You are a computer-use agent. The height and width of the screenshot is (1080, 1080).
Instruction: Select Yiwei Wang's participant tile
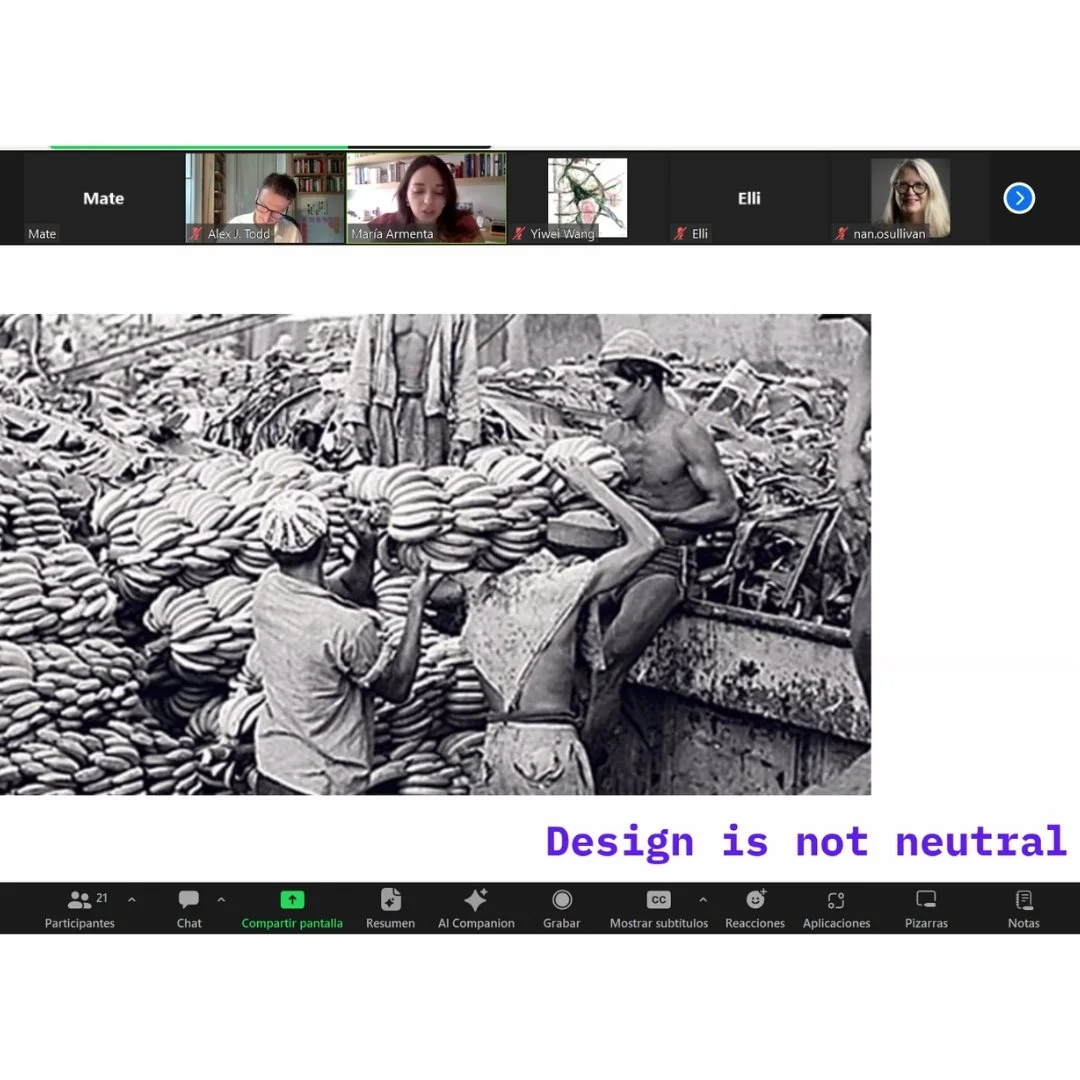588,198
